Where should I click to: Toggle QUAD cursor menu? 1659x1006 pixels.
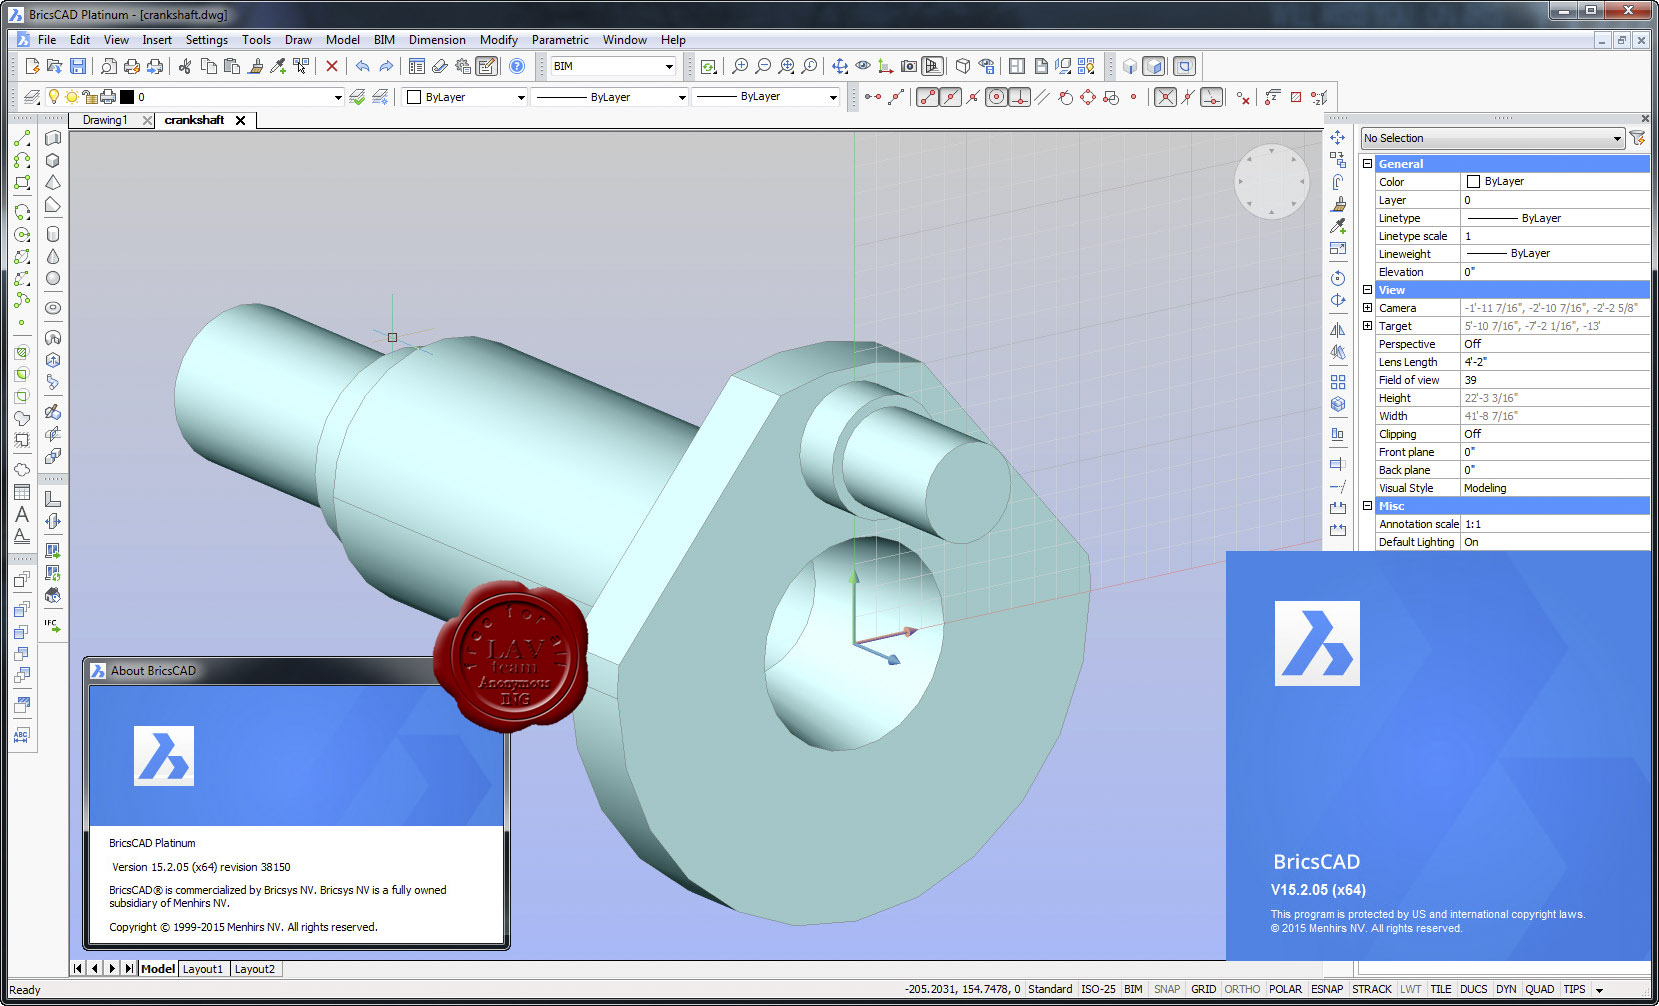click(x=1540, y=989)
